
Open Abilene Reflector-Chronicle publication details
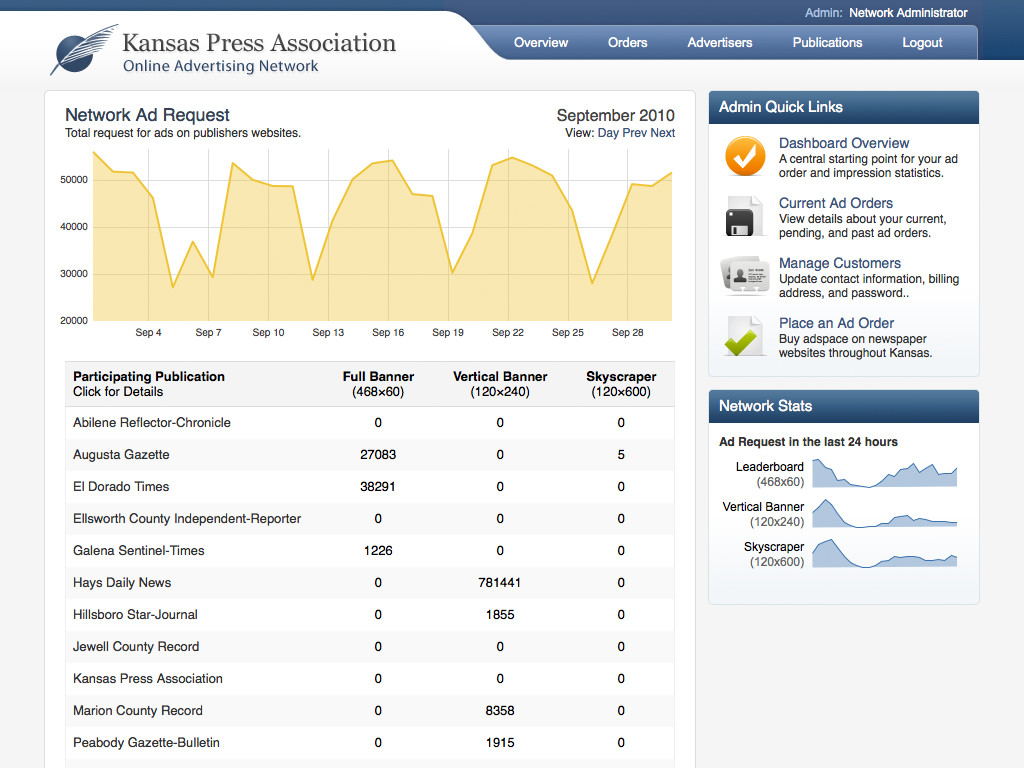coord(152,423)
